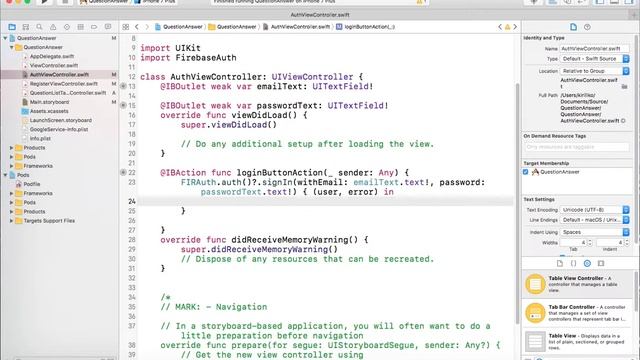
Task: Toggle action connection circle on line 22
Action: point(123,173)
